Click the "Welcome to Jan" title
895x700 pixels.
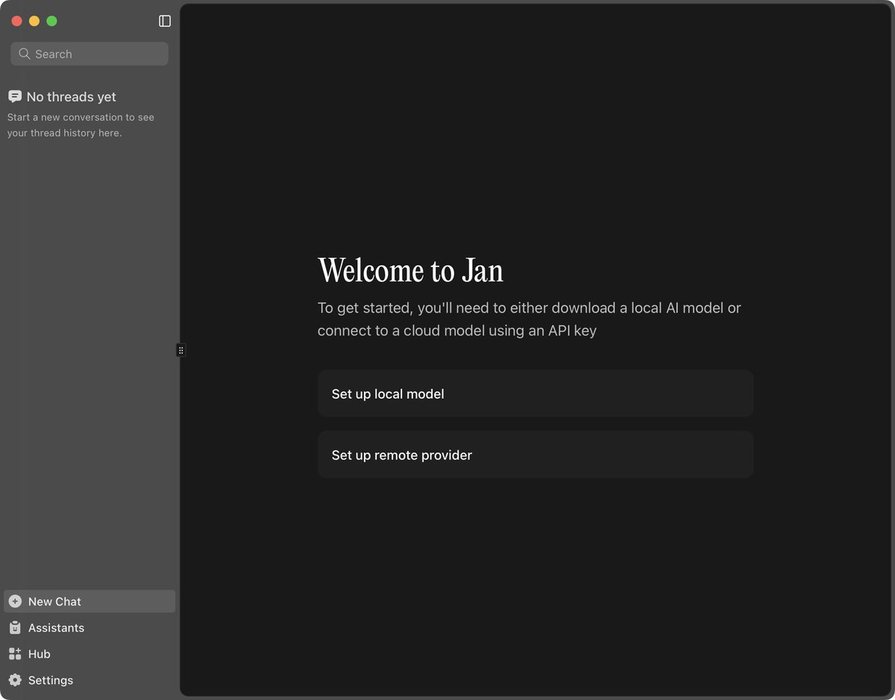pyautogui.click(x=410, y=271)
